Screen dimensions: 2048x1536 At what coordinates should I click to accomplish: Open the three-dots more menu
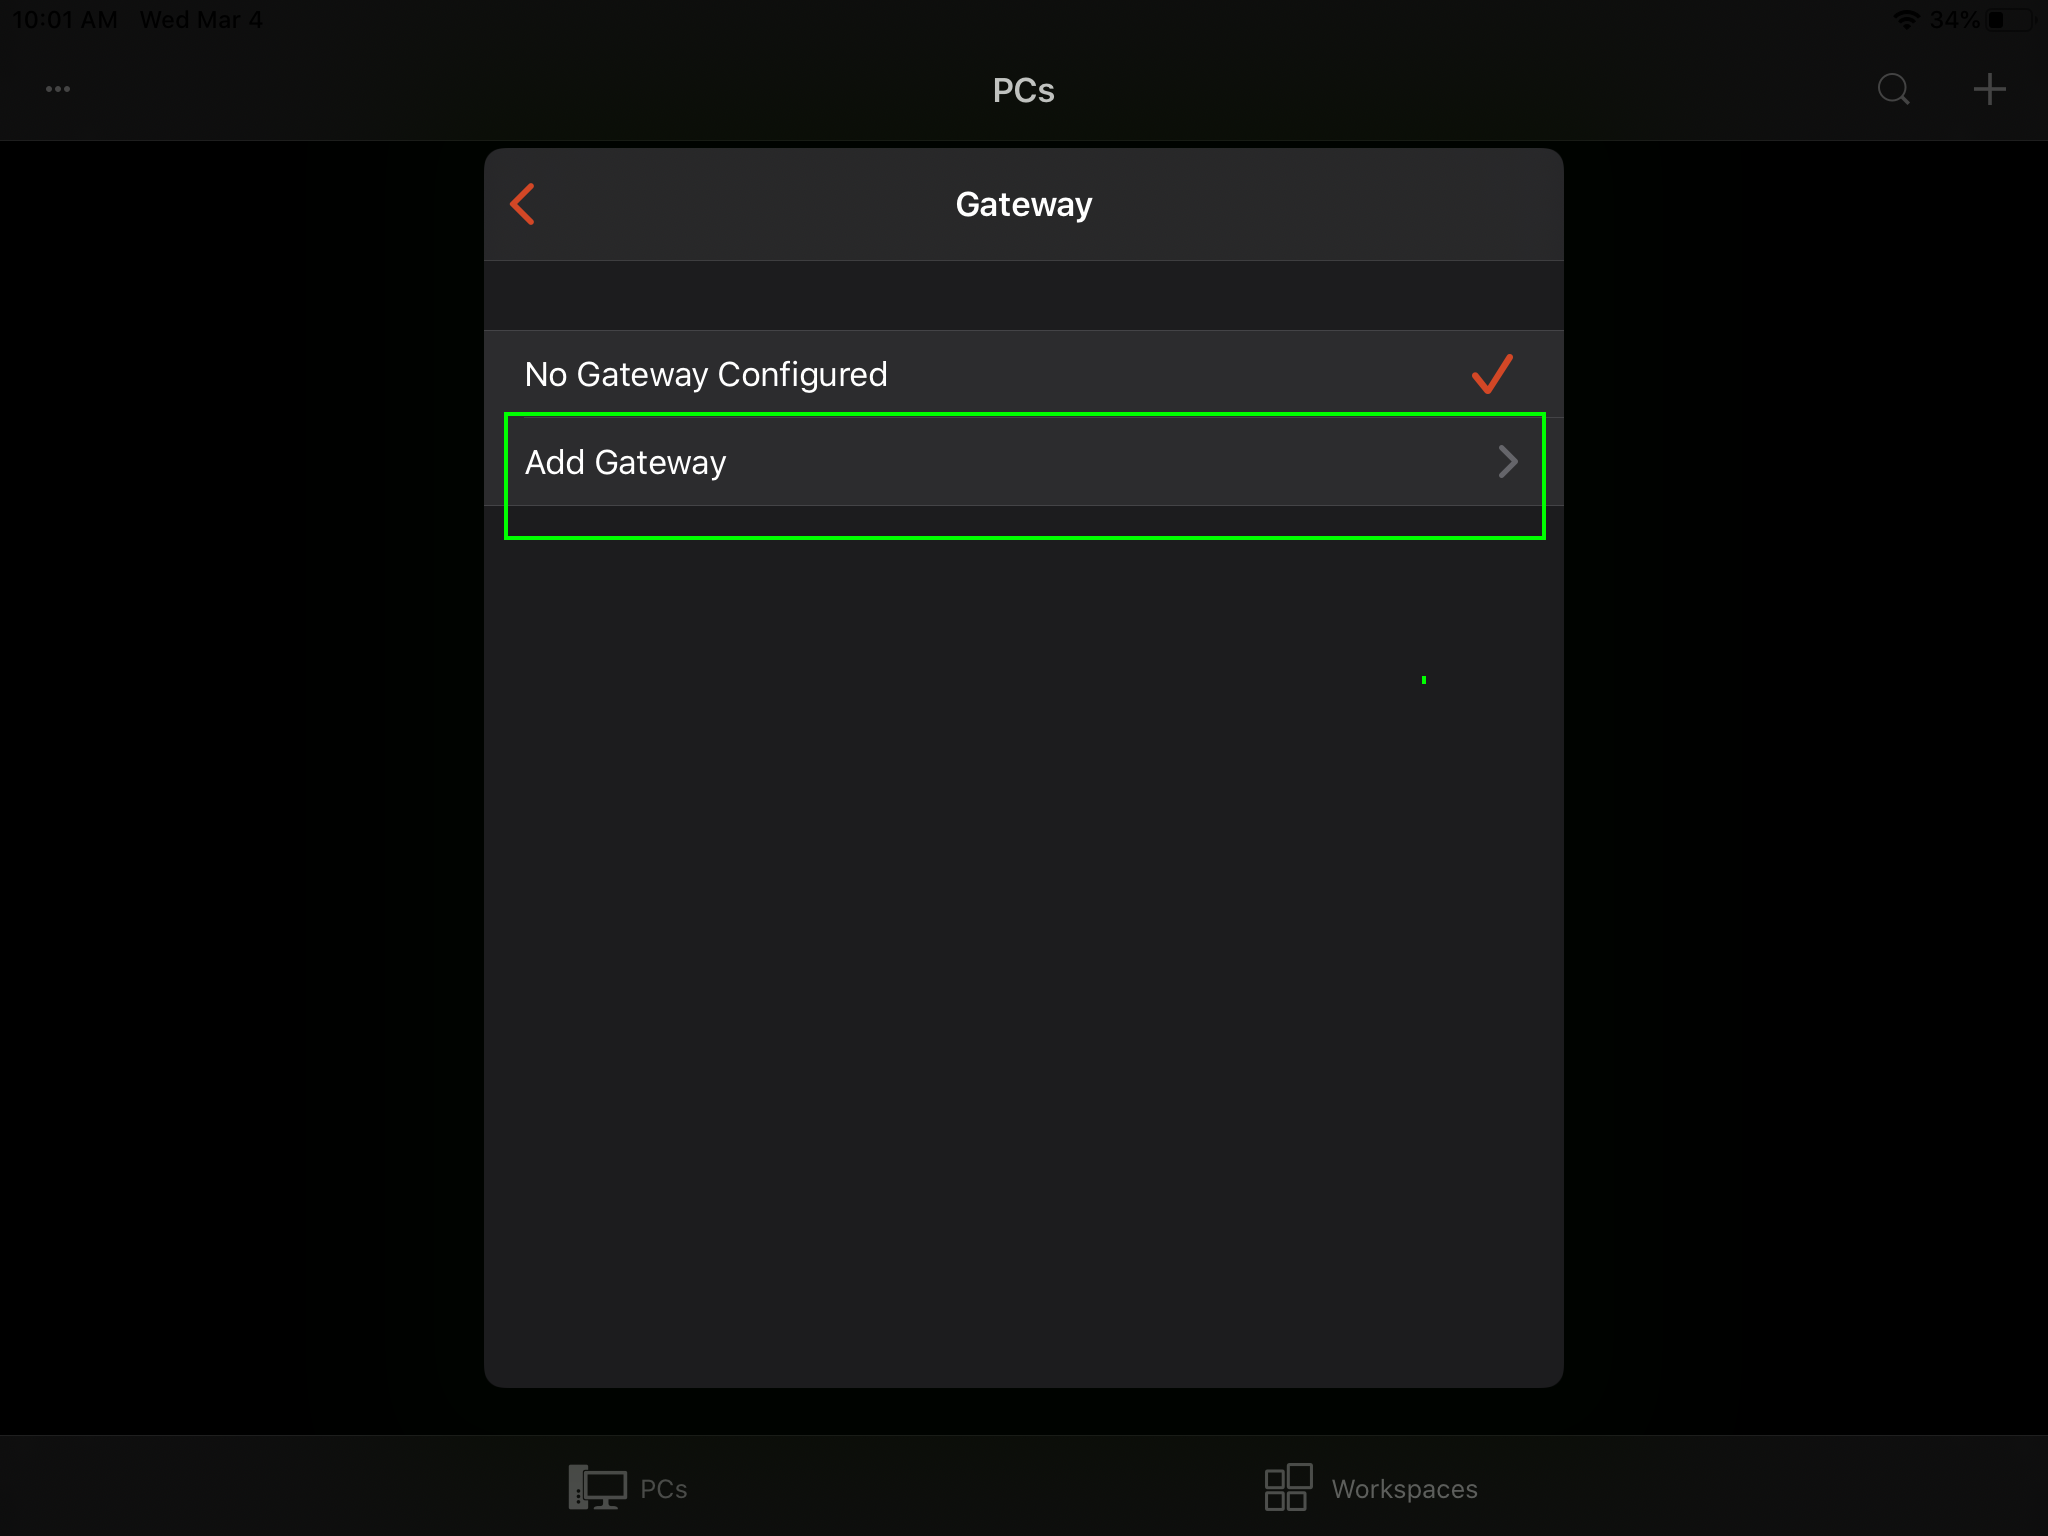(x=58, y=89)
